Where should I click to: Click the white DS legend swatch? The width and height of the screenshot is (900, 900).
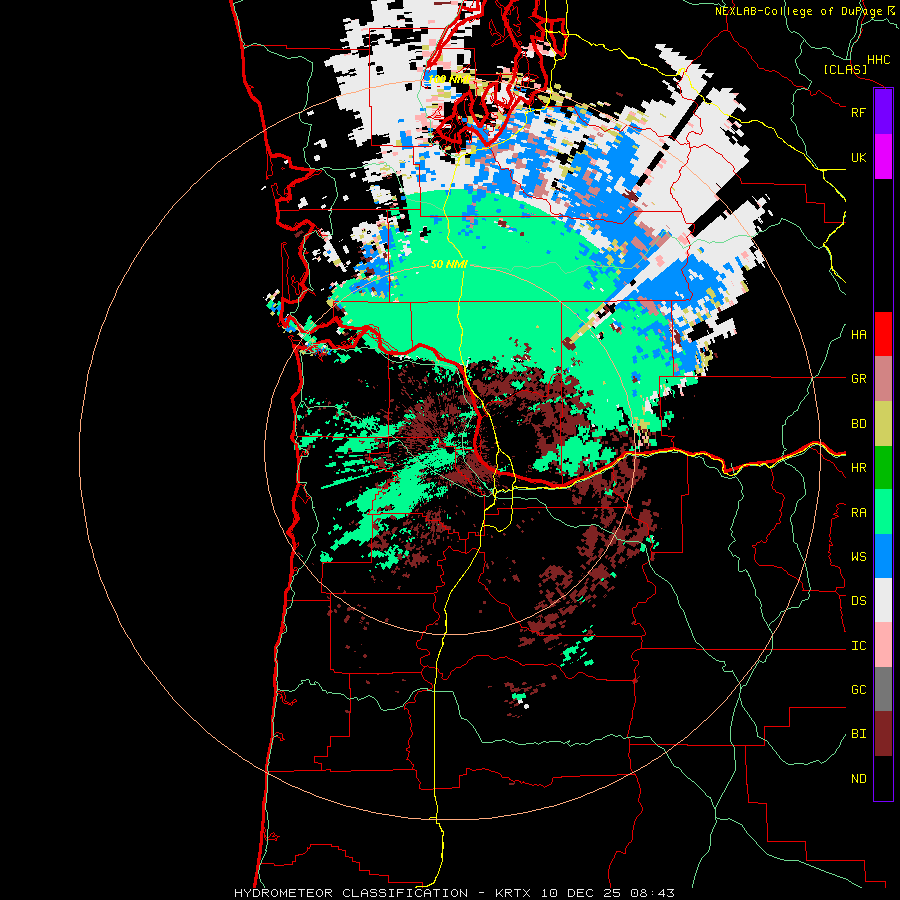[883, 600]
